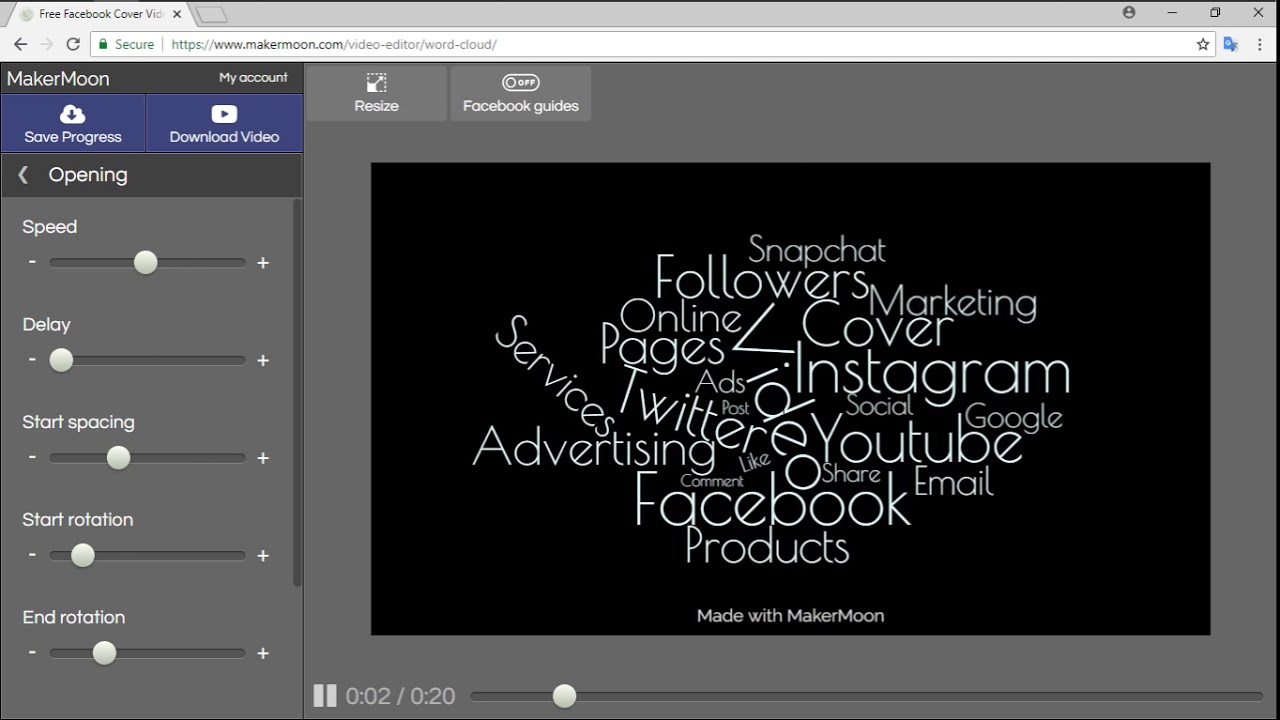Click the Resize tool
This screenshot has height=720, width=1280.
tap(376, 93)
